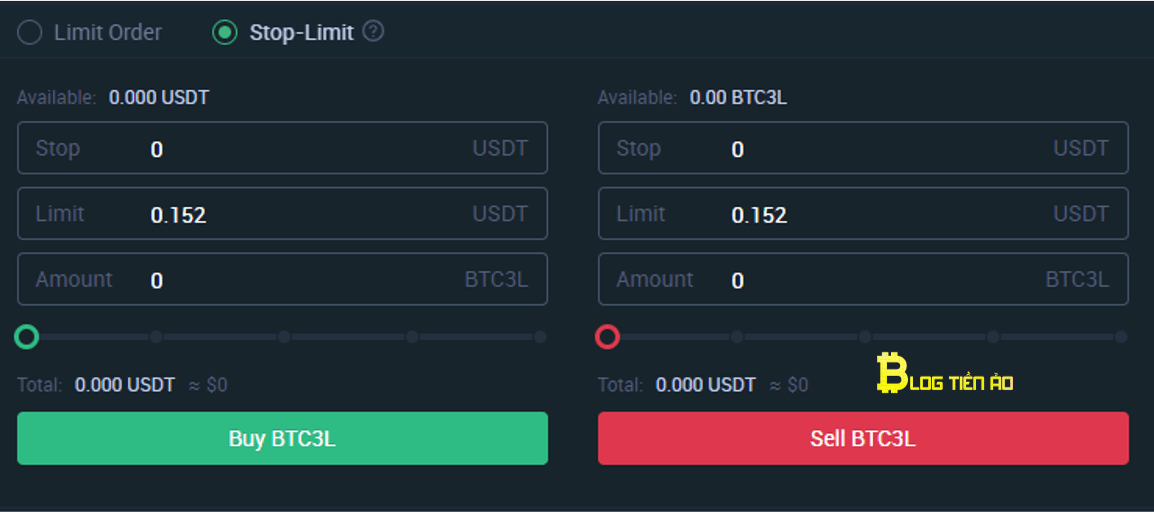
Task: Set buy slider to the 25% marker
Action: click(x=156, y=337)
